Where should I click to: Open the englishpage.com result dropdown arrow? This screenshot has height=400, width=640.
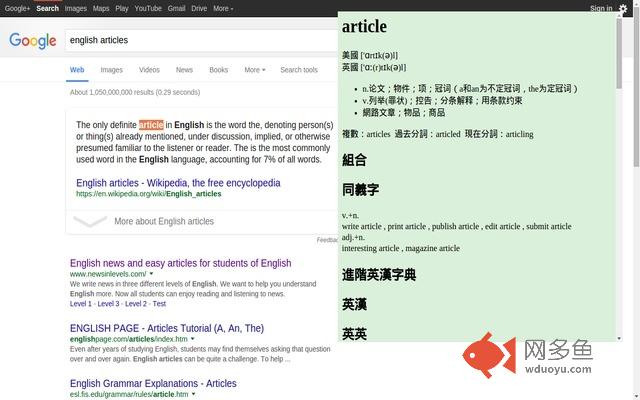pos(193,339)
